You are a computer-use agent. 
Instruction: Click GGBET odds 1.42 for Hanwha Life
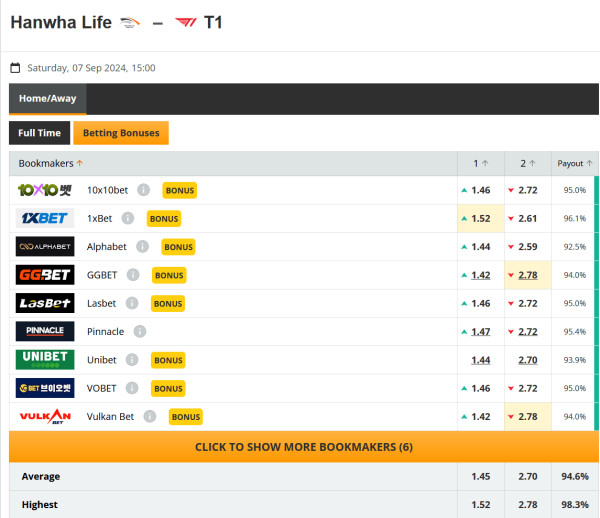pyautogui.click(x=481, y=275)
